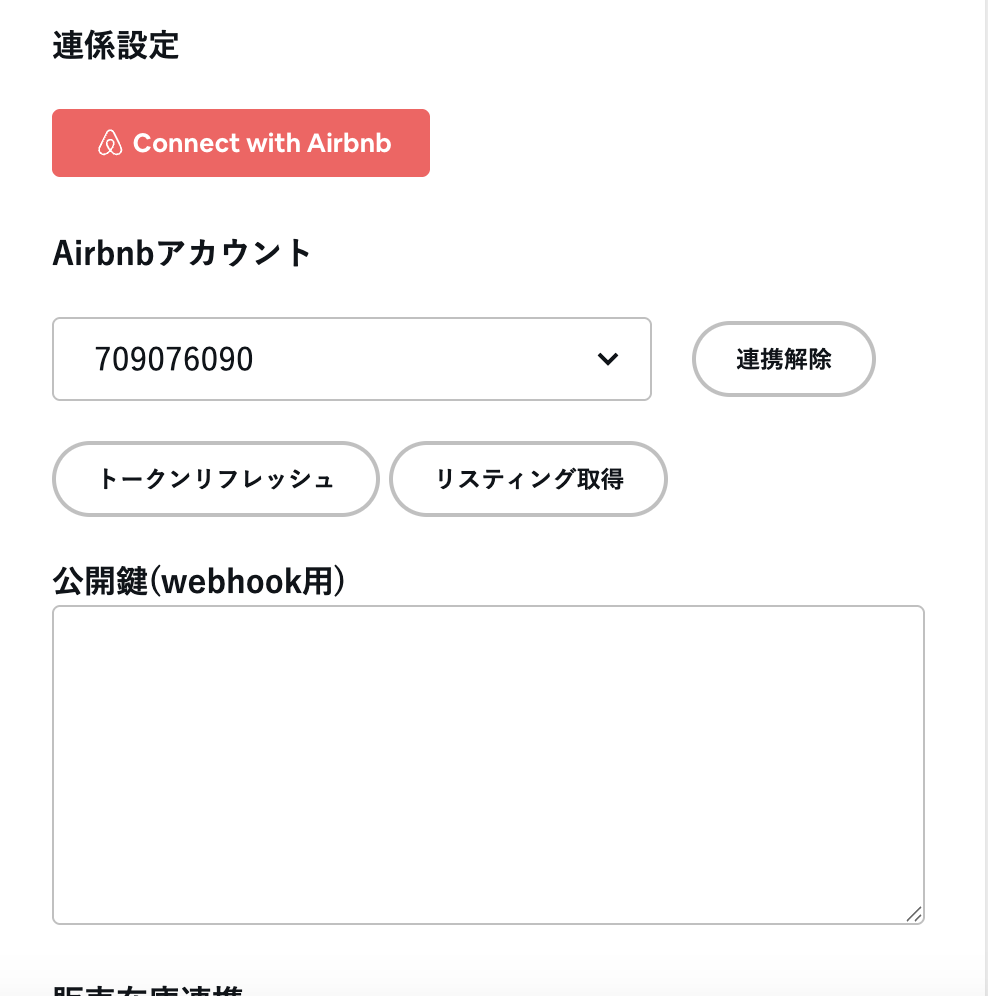Click the 公開鍵(webhook用) field label
Screen dimensions: 988x996
tap(198, 581)
